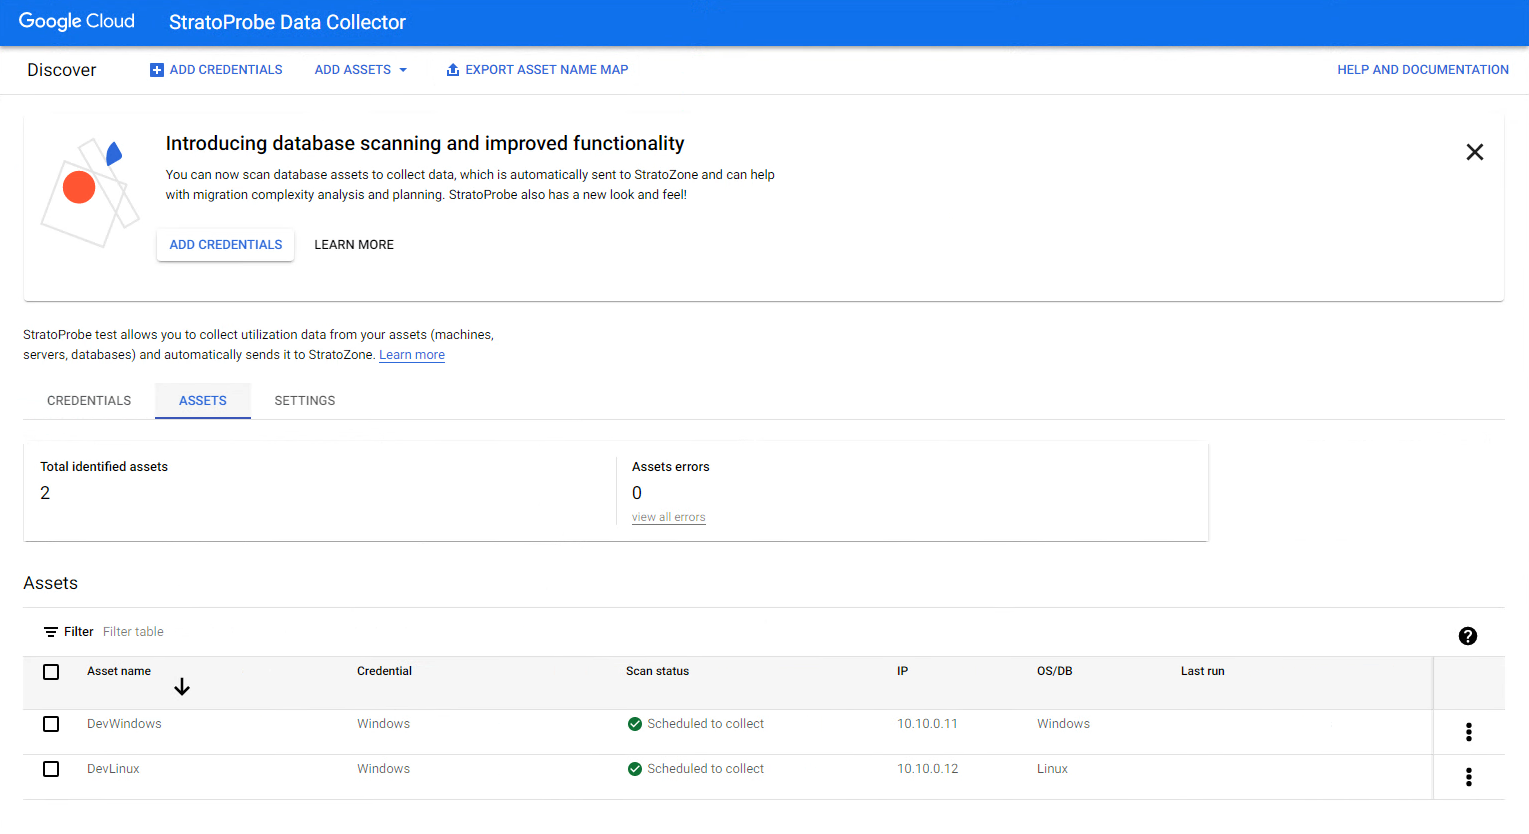
Task: Click Windows credential cell in DevWindows row
Action: click(383, 724)
